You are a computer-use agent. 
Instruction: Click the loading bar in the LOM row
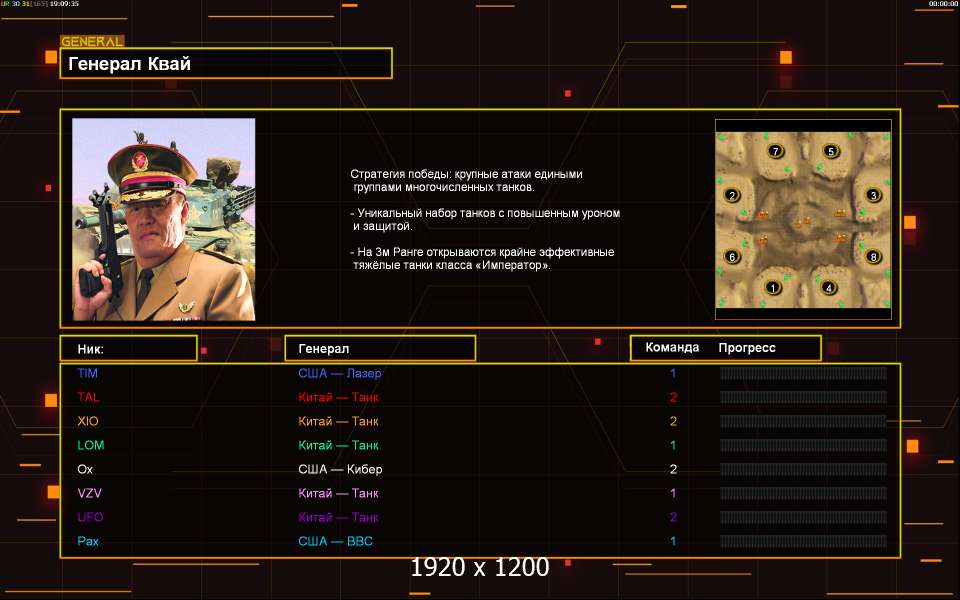coord(803,445)
